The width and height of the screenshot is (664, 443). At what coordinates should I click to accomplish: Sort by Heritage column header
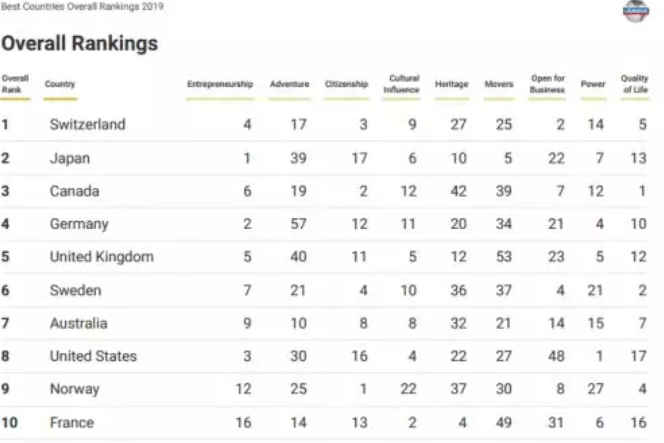click(452, 84)
